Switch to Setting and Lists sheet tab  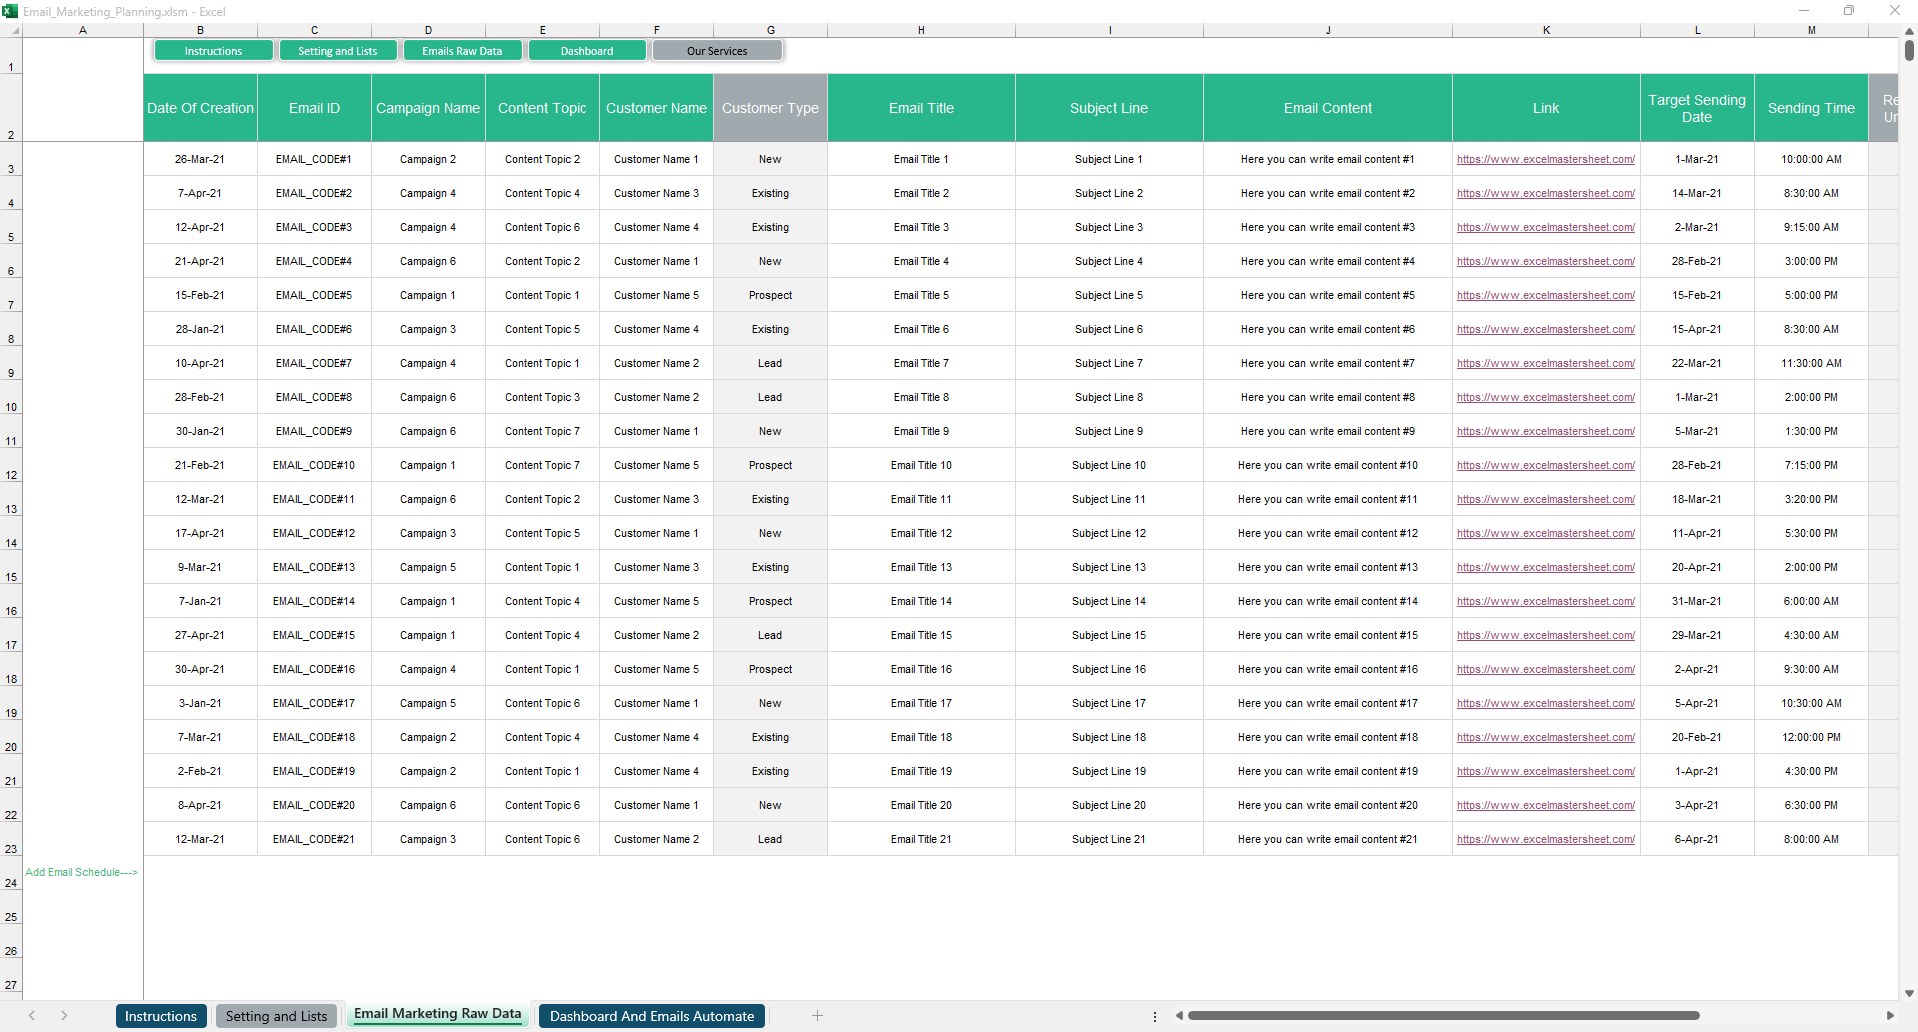pyautogui.click(x=276, y=1016)
